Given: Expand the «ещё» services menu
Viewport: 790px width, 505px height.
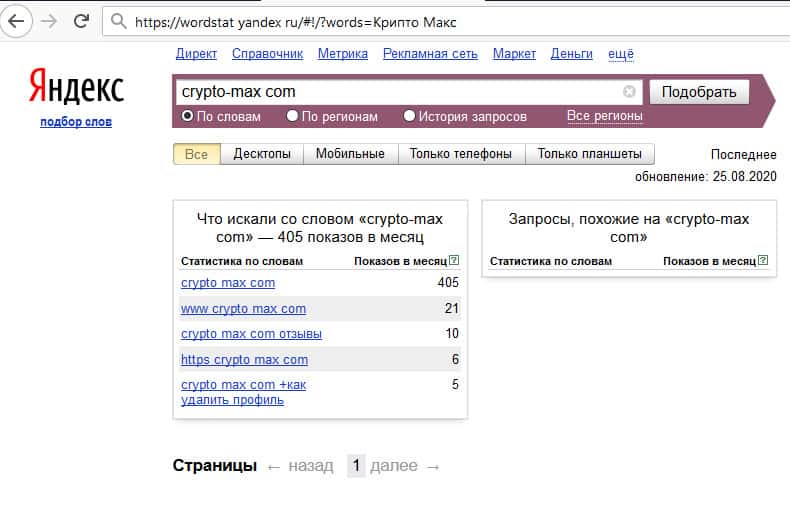Looking at the screenshot, I should coord(620,54).
